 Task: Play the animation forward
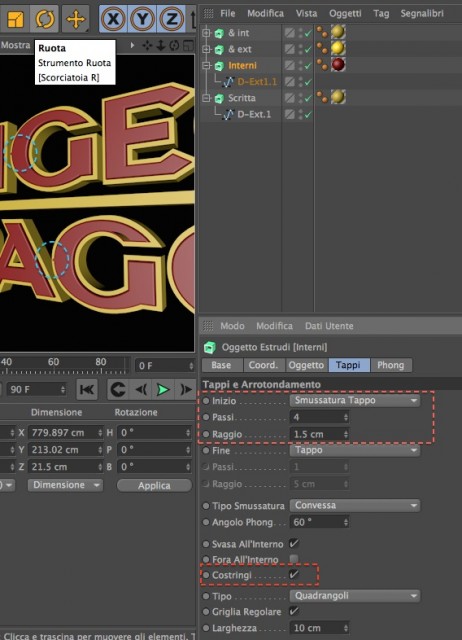coord(163,390)
